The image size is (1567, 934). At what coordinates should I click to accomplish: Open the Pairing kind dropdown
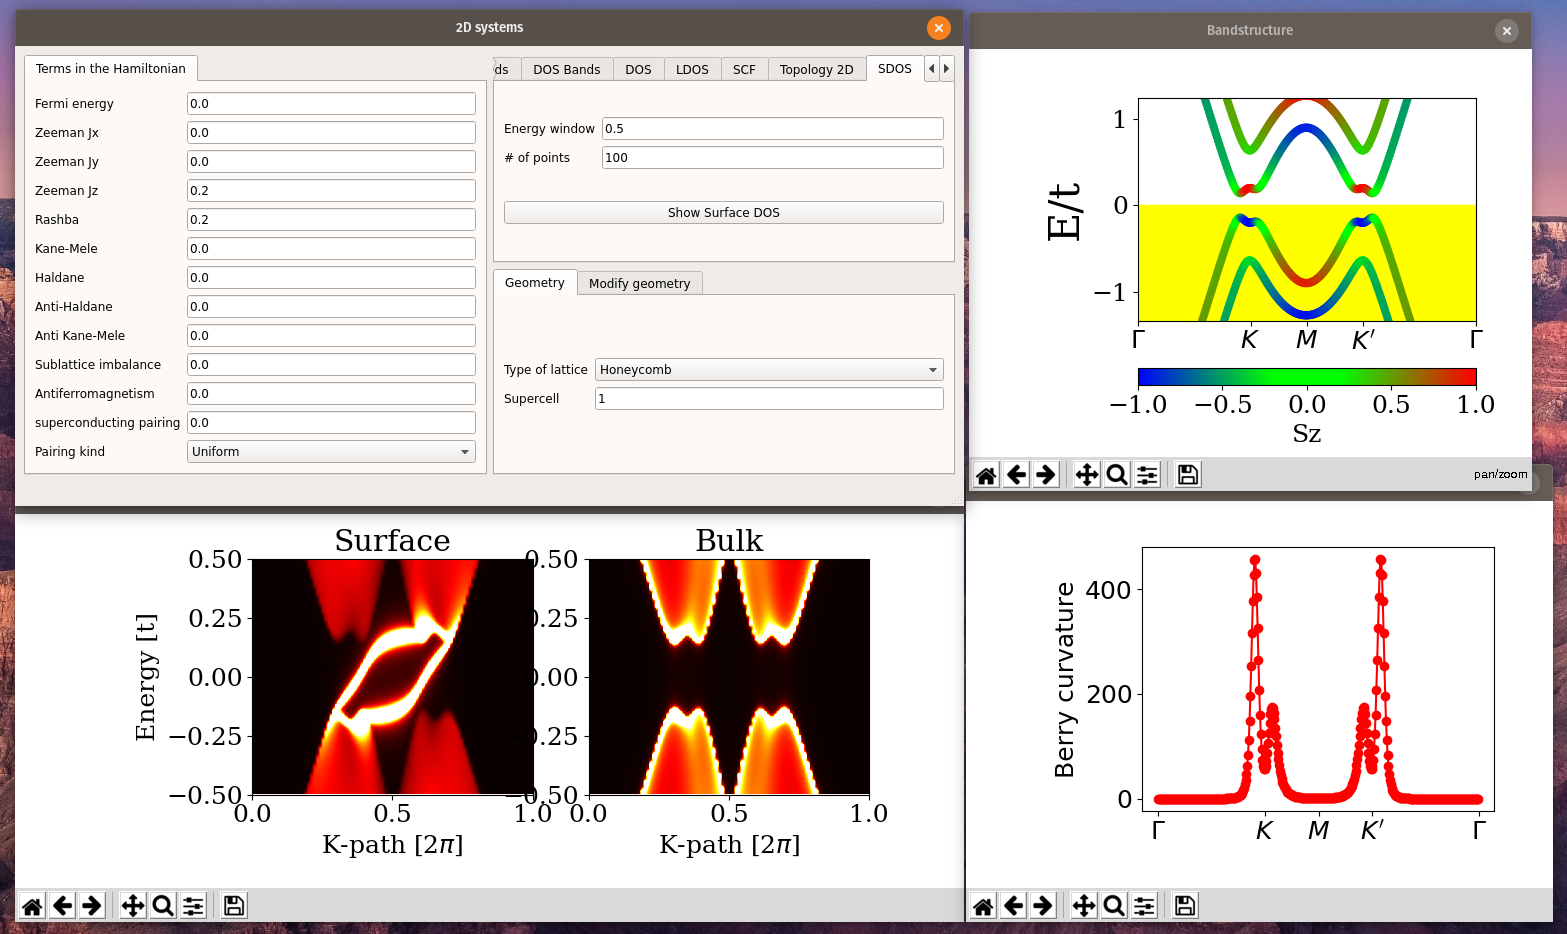[331, 452]
